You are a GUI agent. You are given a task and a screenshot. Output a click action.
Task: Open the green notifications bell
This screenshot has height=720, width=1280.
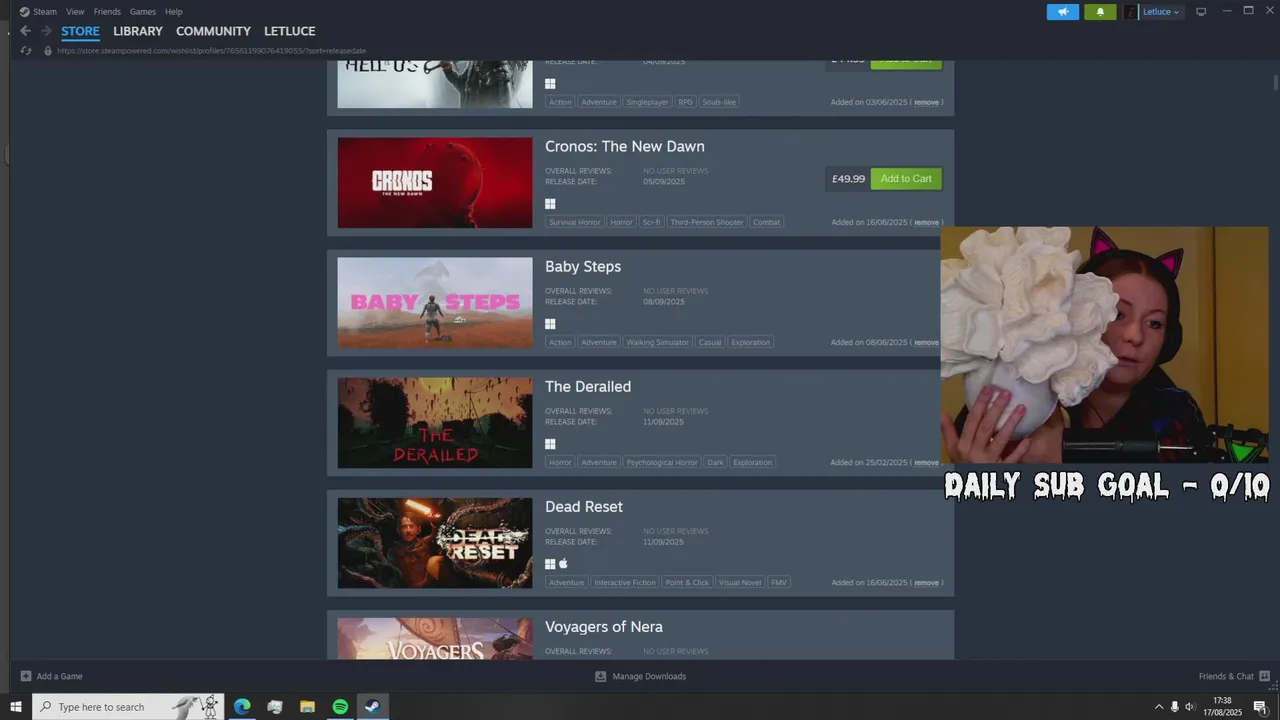coord(1100,12)
